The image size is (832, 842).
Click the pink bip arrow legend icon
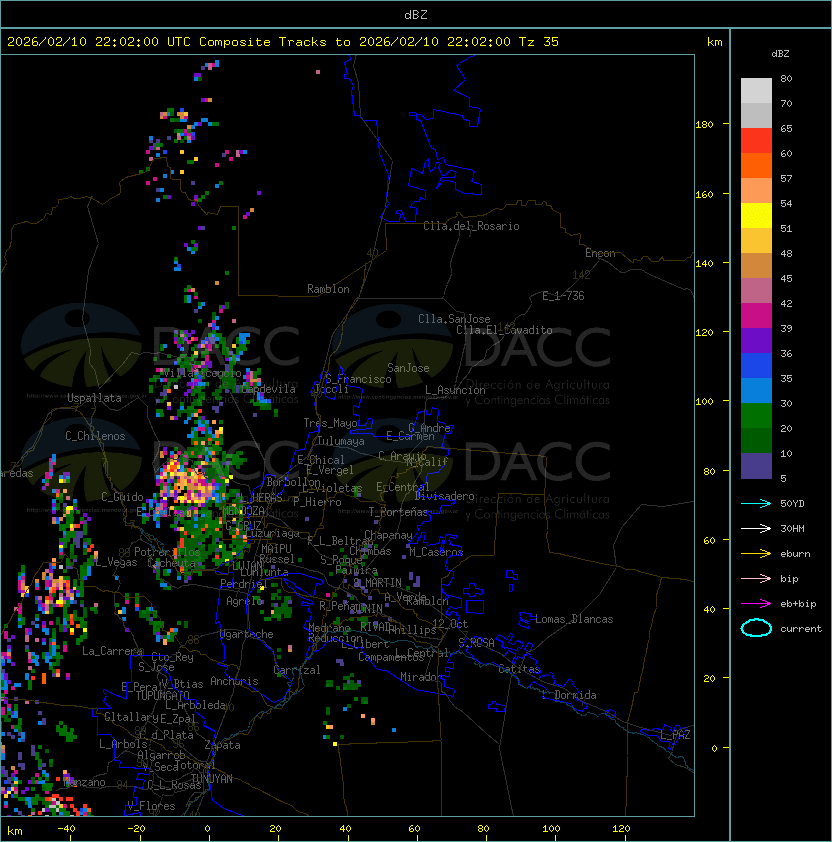point(756,579)
